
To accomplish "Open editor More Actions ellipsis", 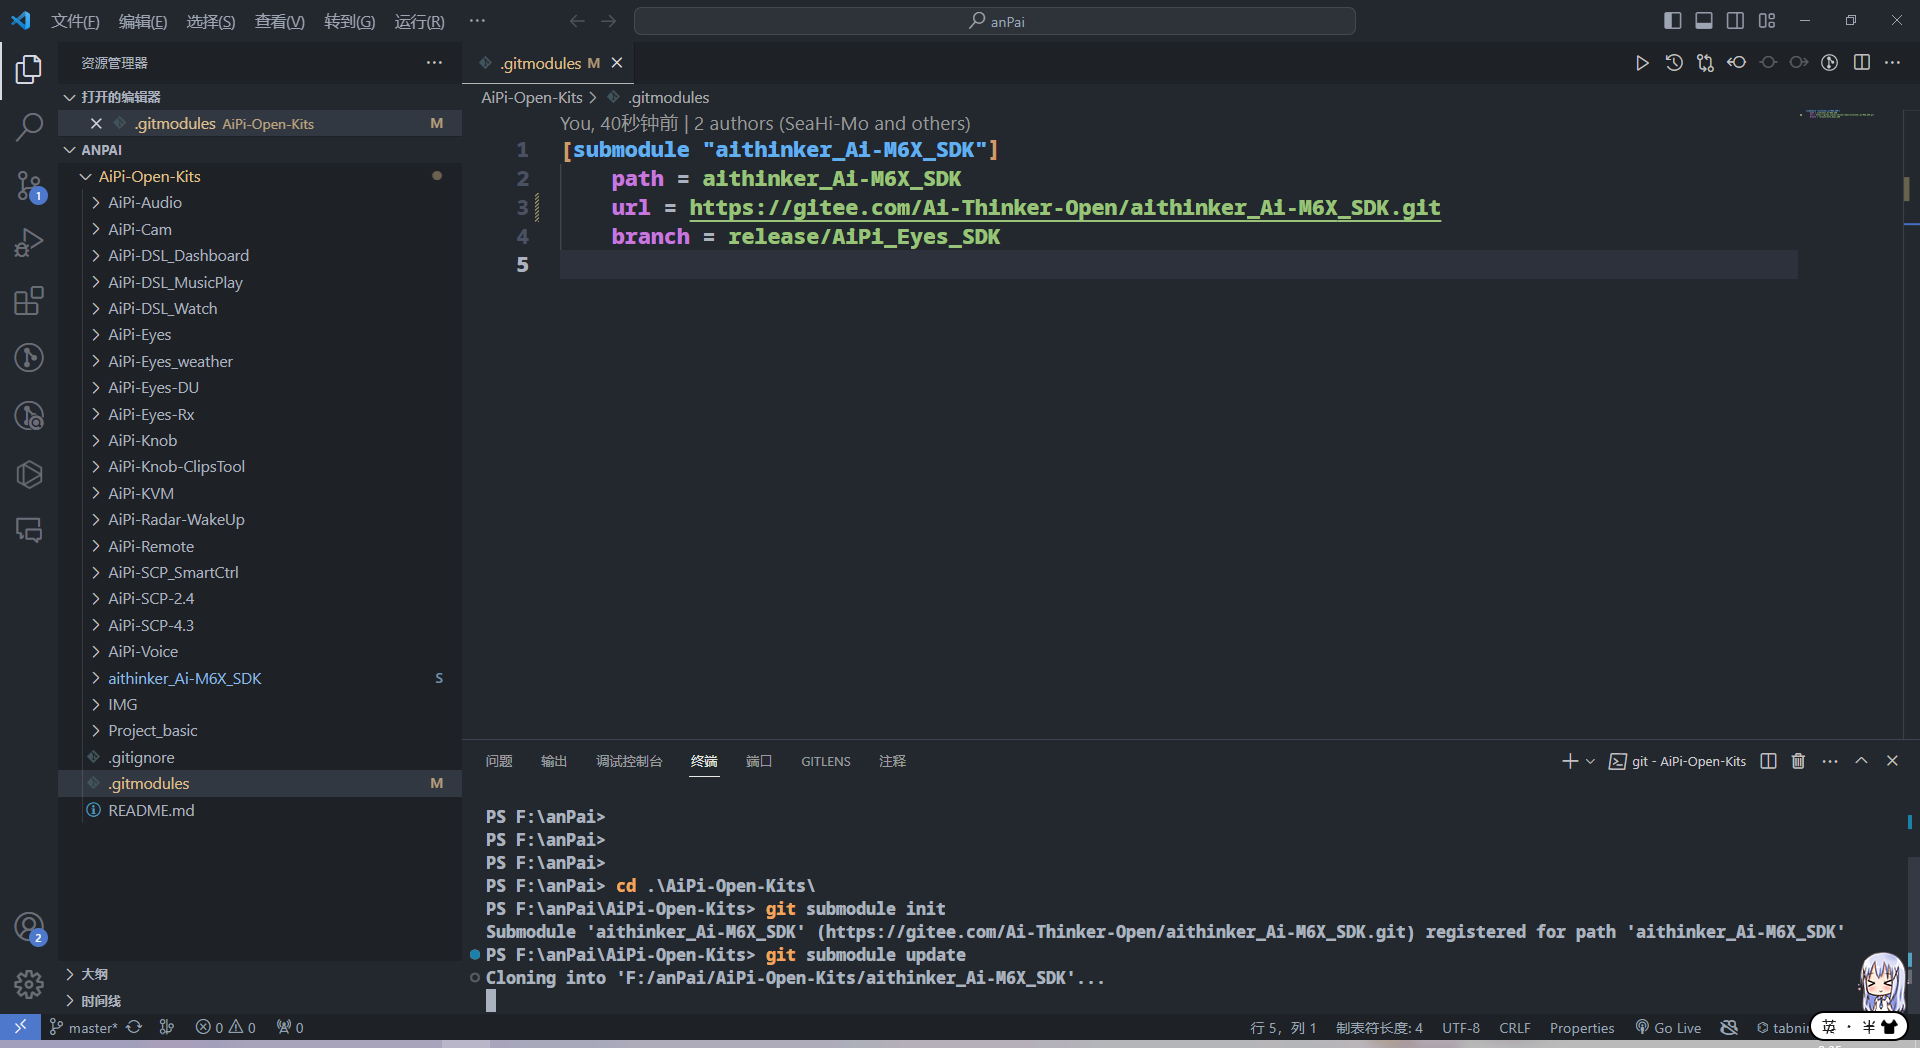I will [1892, 63].
